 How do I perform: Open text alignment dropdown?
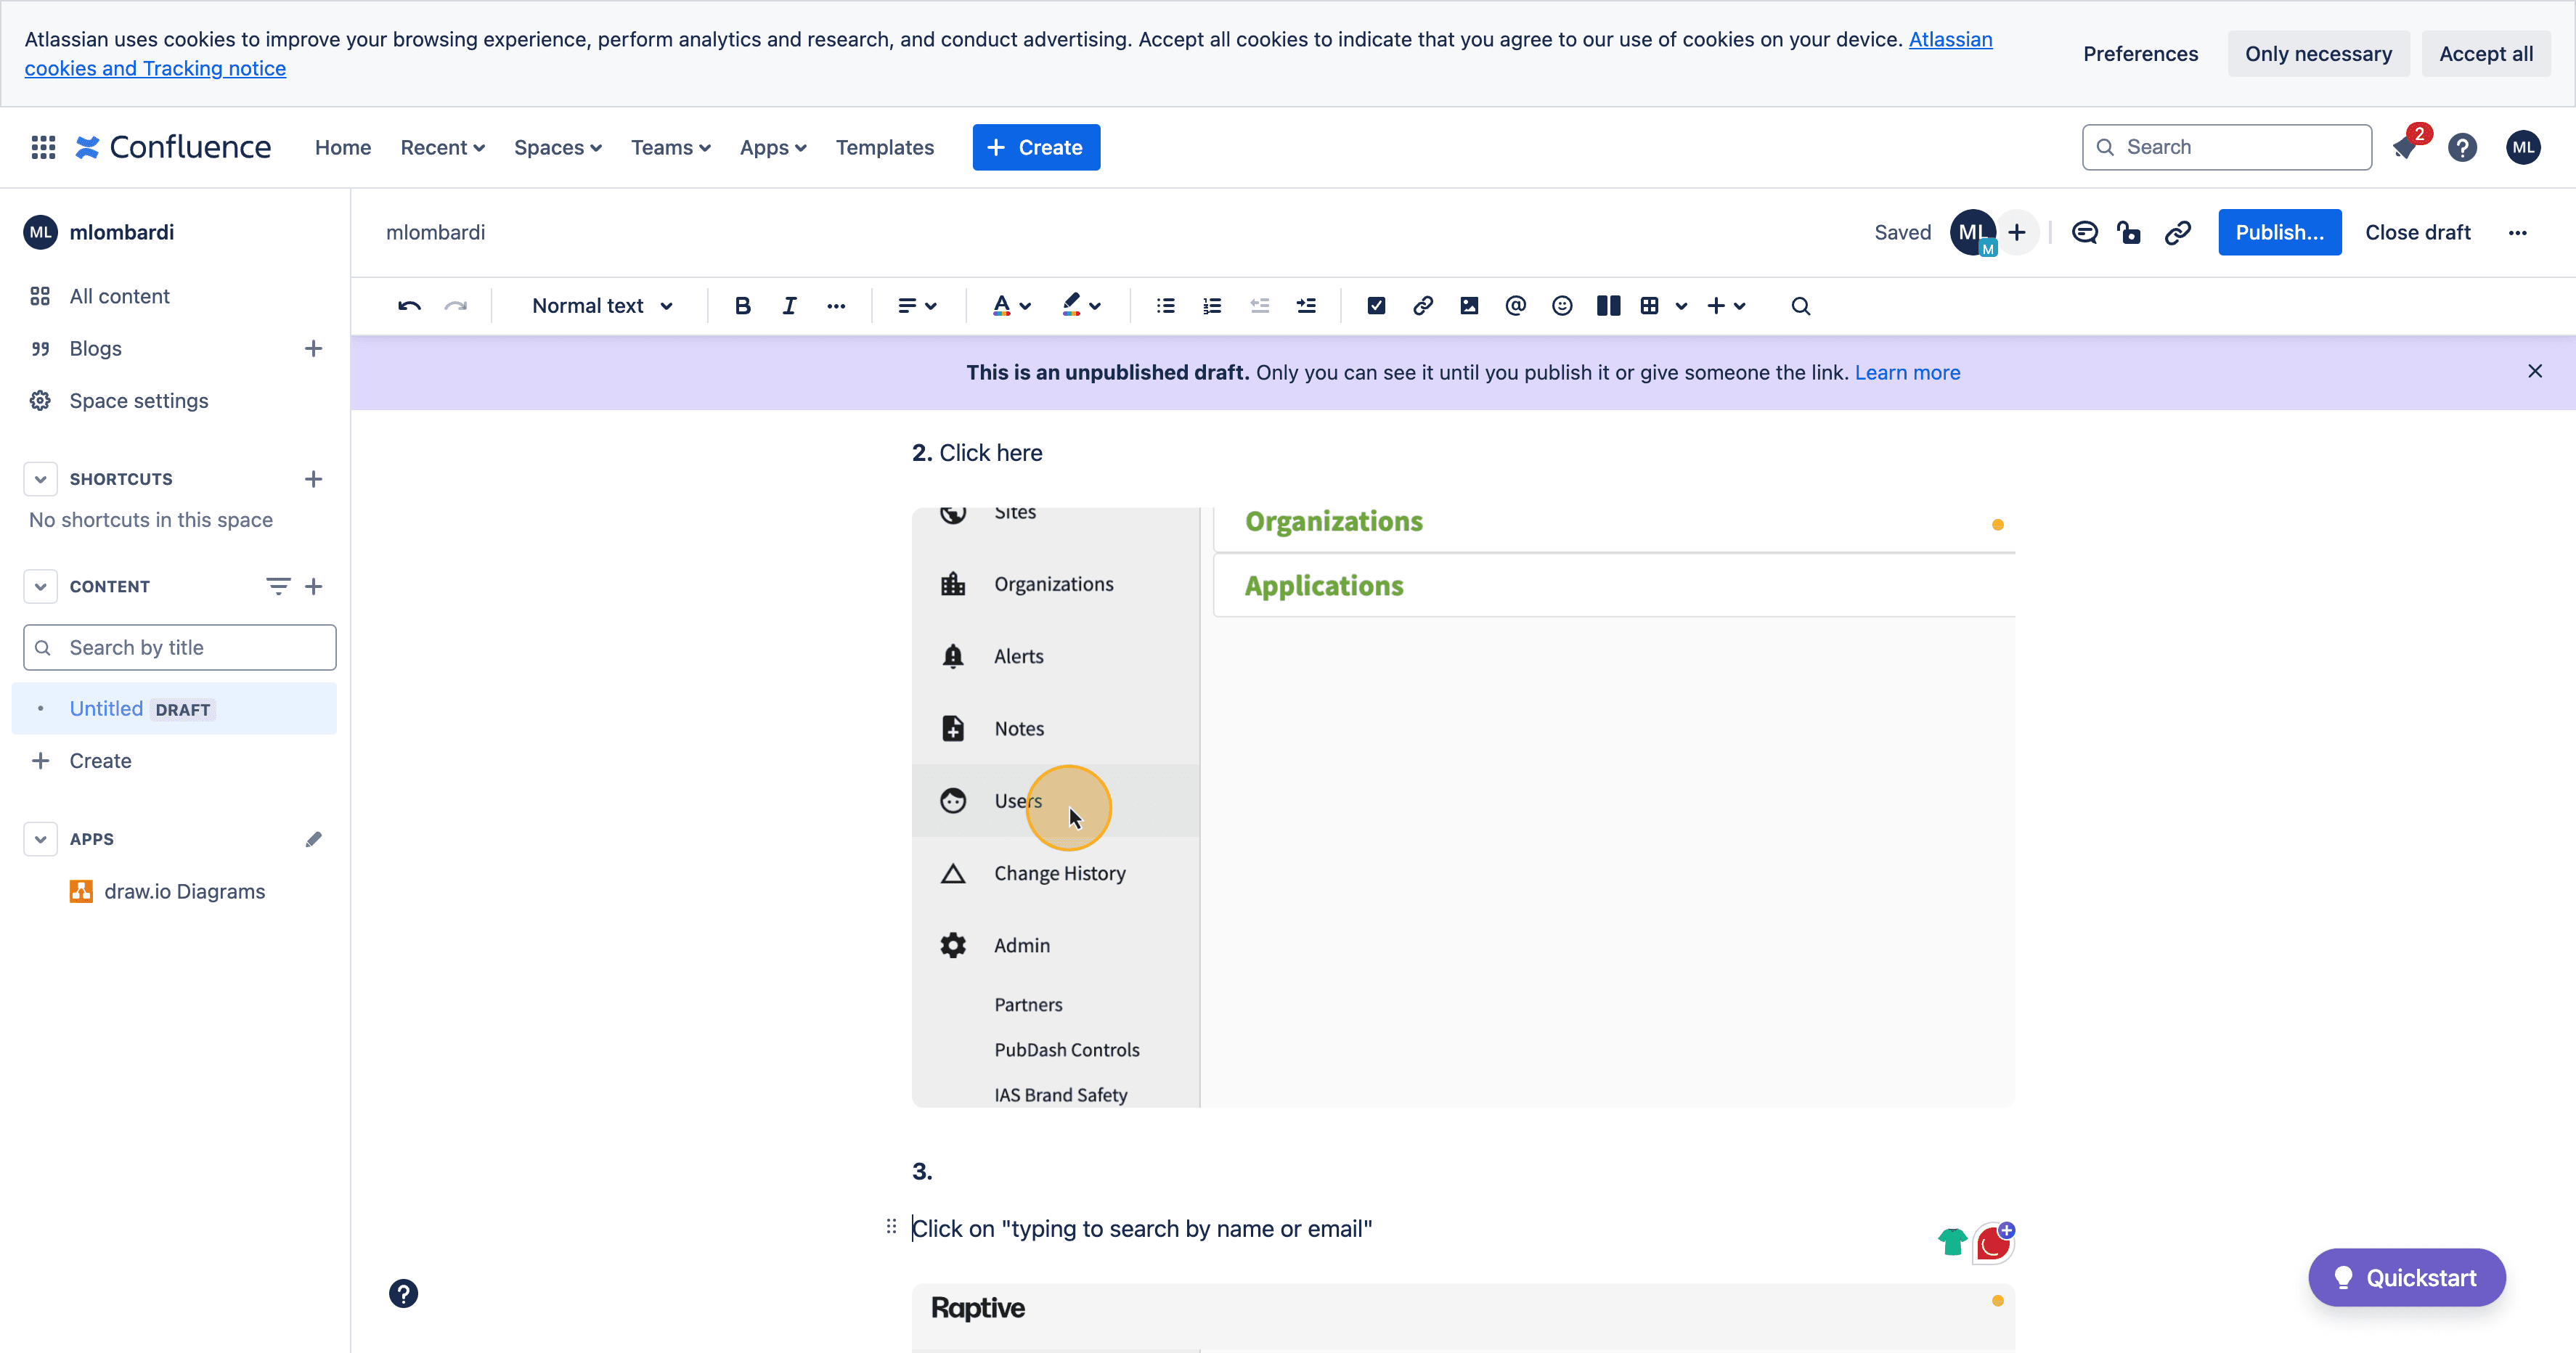(917, 306)
